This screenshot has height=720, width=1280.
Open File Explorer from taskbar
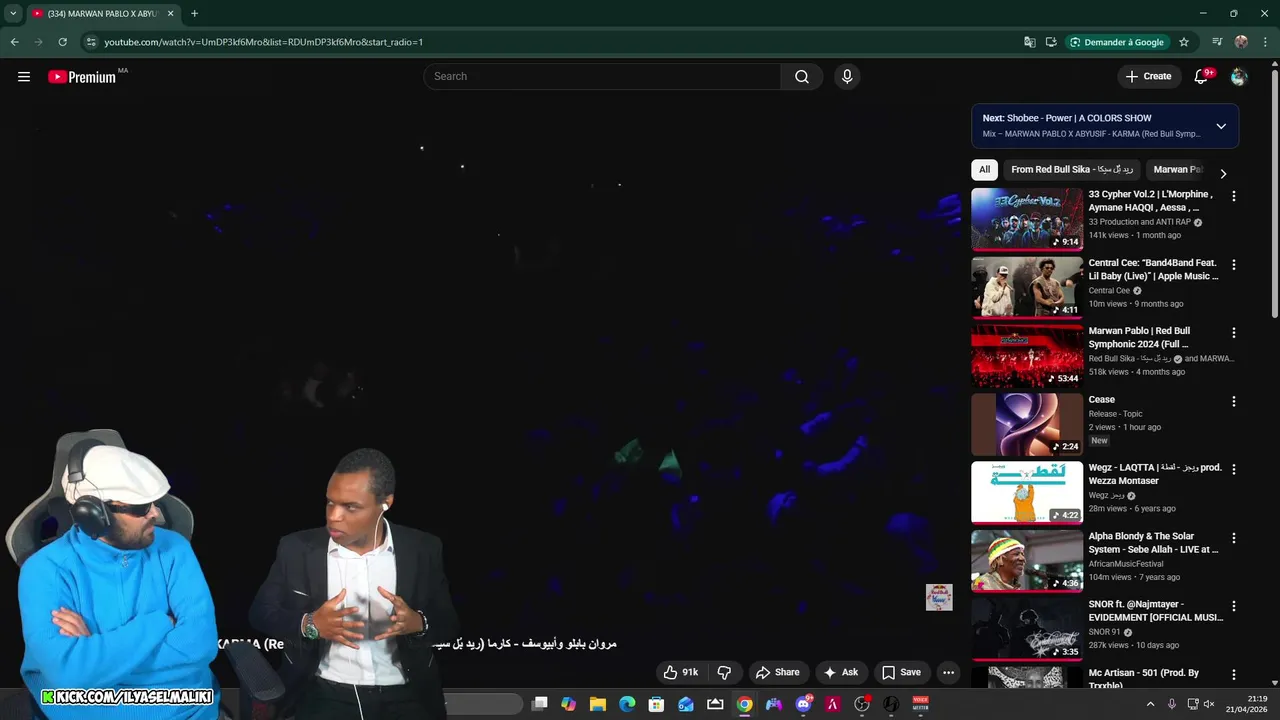598,704
